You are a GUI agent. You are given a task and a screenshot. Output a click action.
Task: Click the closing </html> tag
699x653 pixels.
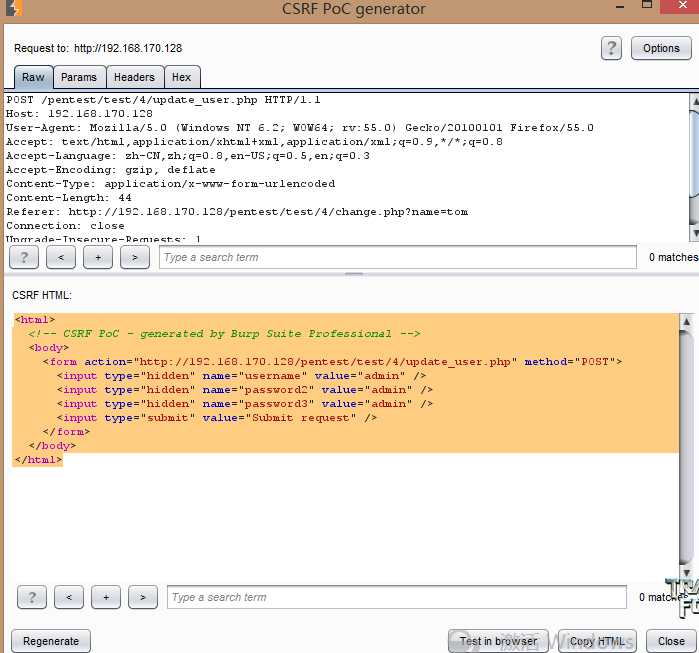point(38,460)
